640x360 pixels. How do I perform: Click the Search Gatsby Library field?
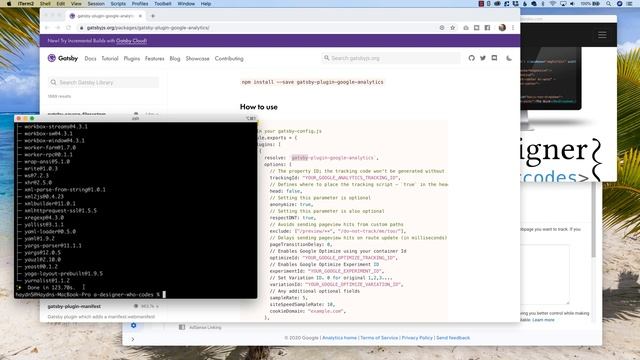click(103, 82)
